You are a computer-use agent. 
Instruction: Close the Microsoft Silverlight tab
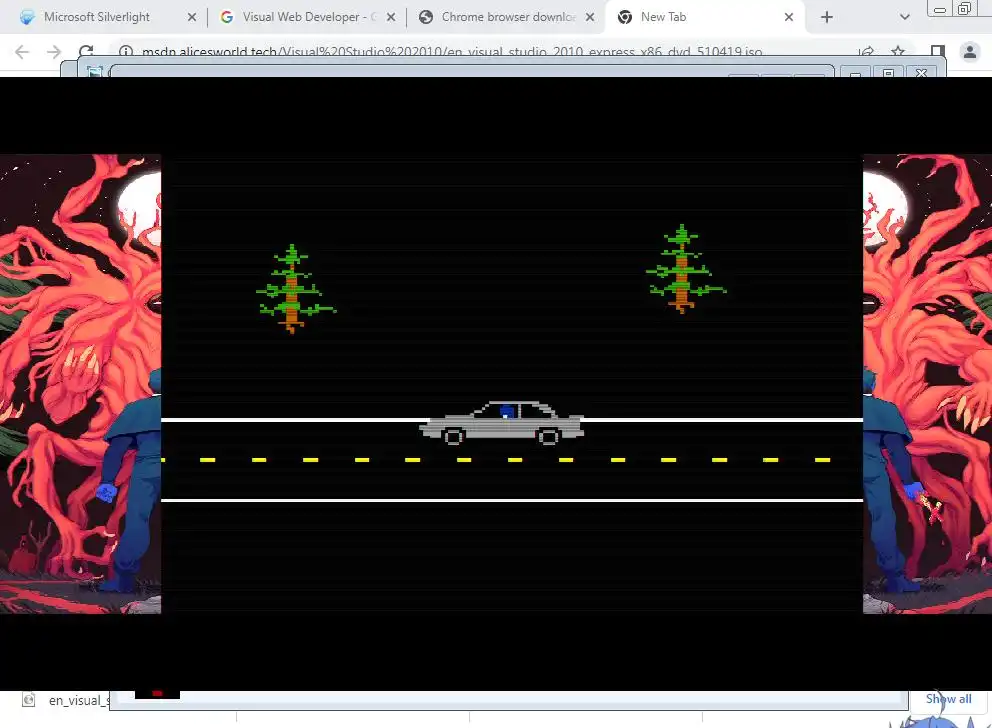192,18
